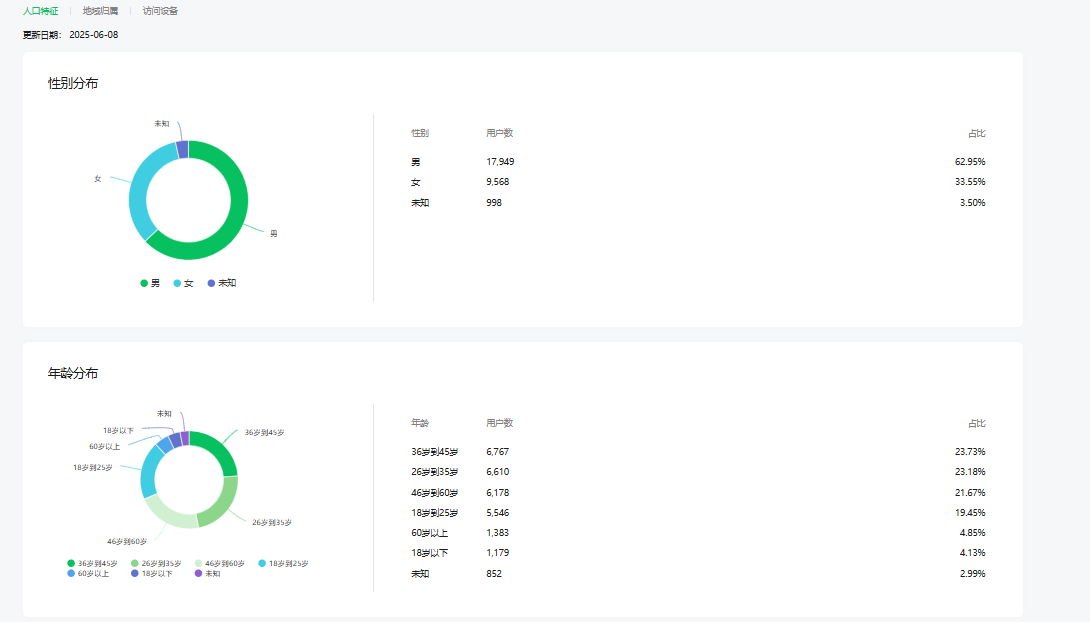Screen dimensions: 1090x622
Task: Click user count 6,610
Action: tap(498, 472)
